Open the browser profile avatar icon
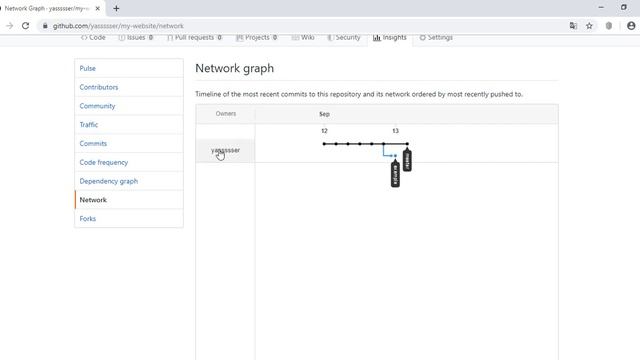Screen dimensions: 640x360 click(631, 26)
